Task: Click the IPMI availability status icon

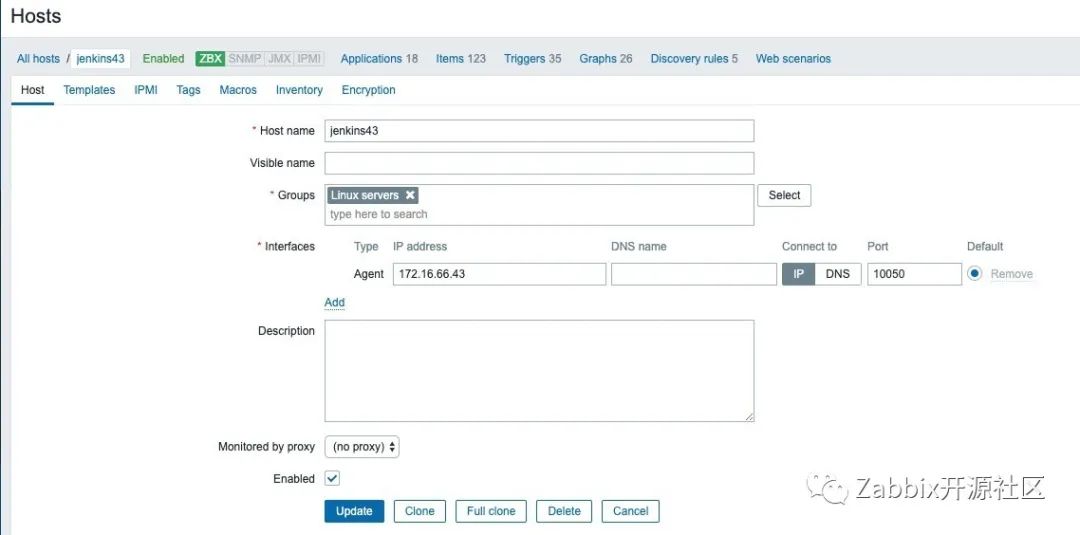Action: click(x=309, y=59)
